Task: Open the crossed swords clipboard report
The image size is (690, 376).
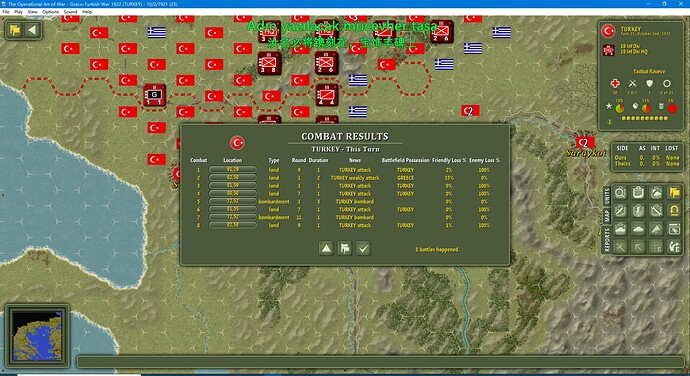Action: coord(620,211)
